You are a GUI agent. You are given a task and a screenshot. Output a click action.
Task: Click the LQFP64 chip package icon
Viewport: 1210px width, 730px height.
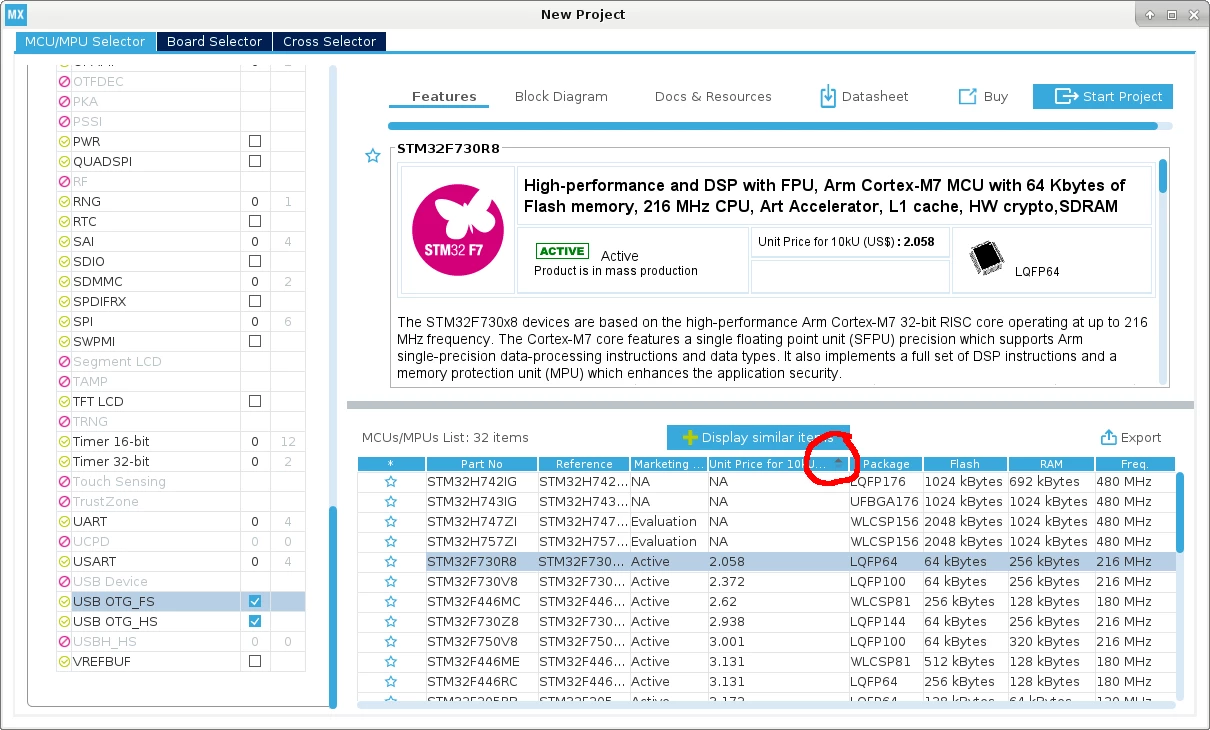pyautogui.click(x=987, y=260)
